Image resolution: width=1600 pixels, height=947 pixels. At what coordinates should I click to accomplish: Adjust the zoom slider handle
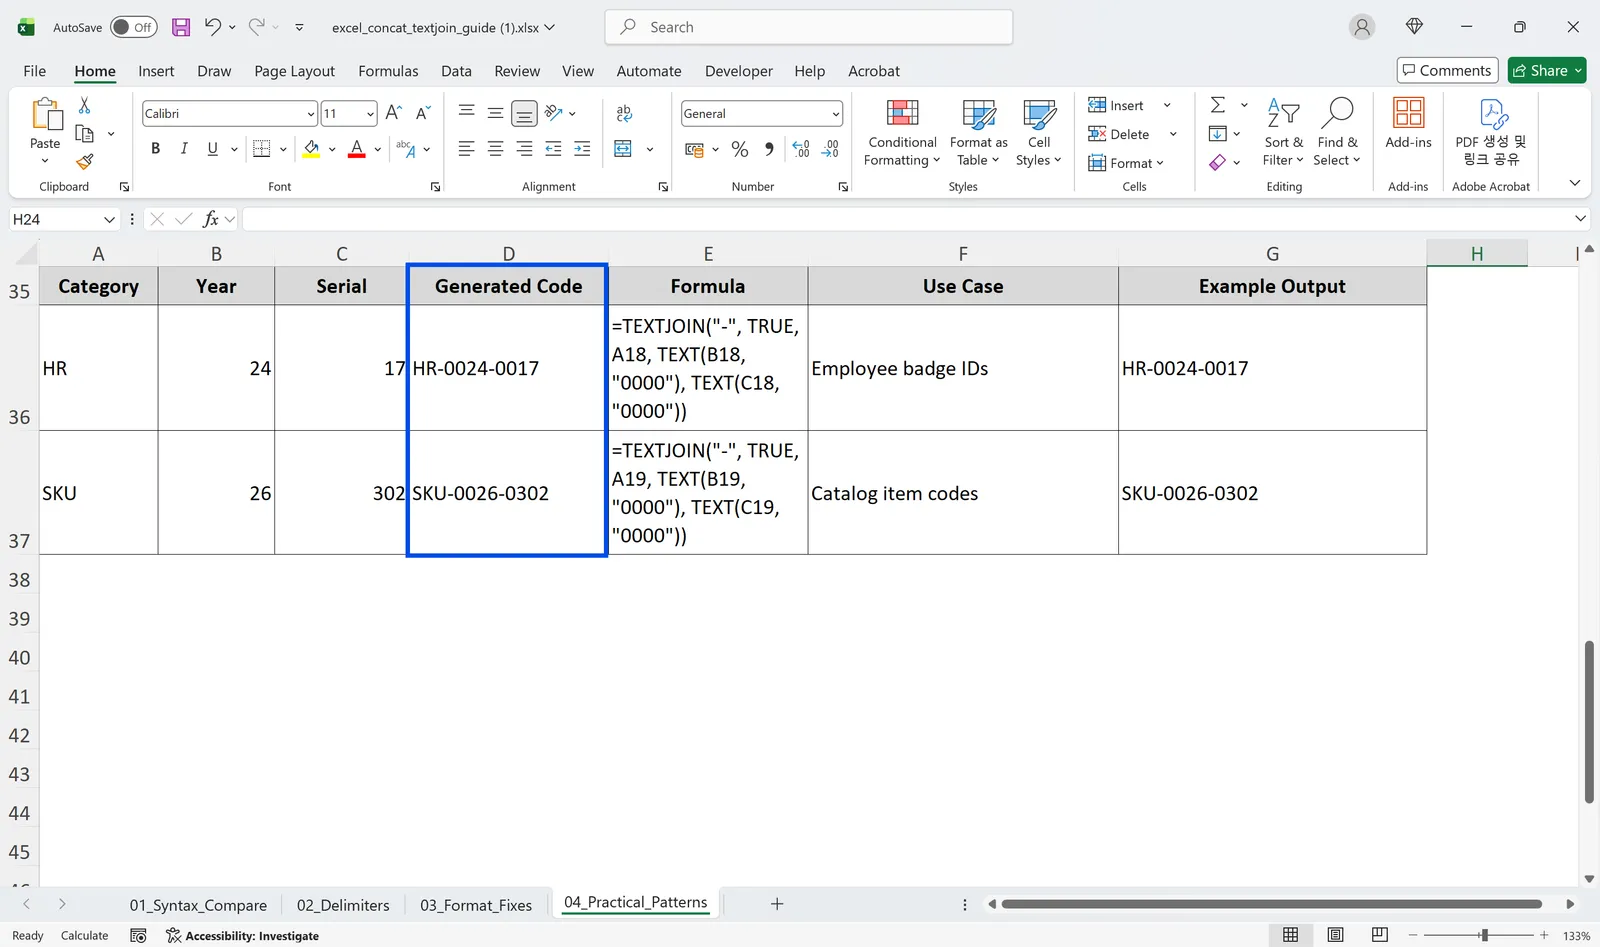(x=1484, y=935)
